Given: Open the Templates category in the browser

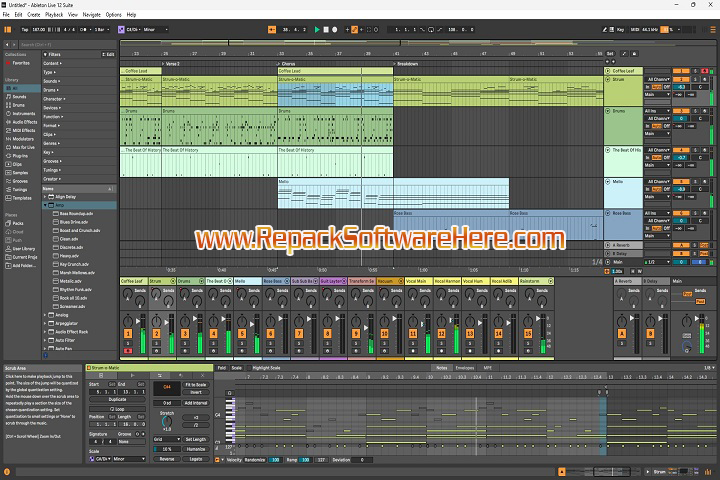Looking at the screenshot, I should click(x=22, y=198).
